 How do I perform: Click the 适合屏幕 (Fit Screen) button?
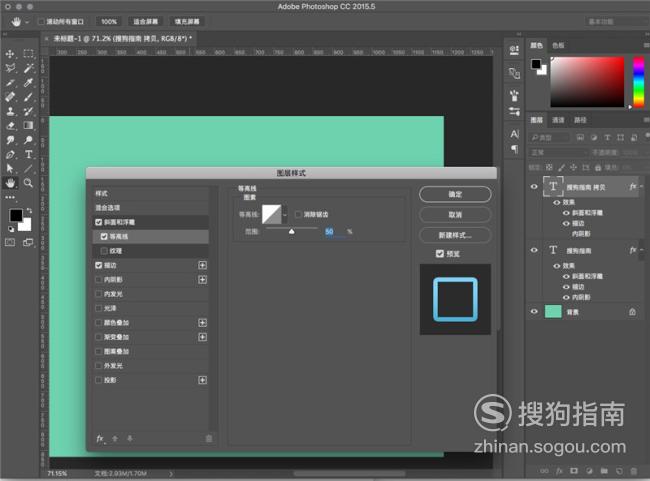click(x=145, y=22)
